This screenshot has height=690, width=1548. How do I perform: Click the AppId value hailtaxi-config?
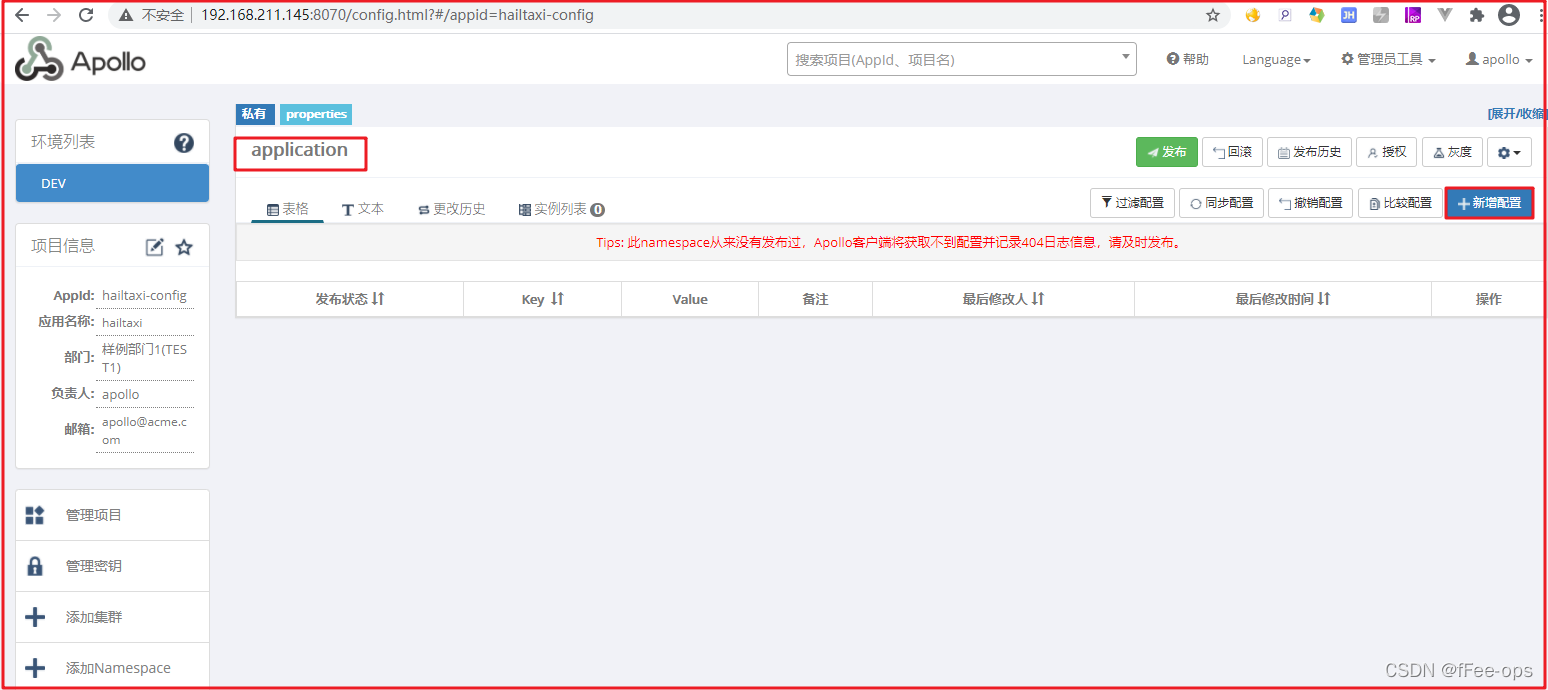coord(144,295)
